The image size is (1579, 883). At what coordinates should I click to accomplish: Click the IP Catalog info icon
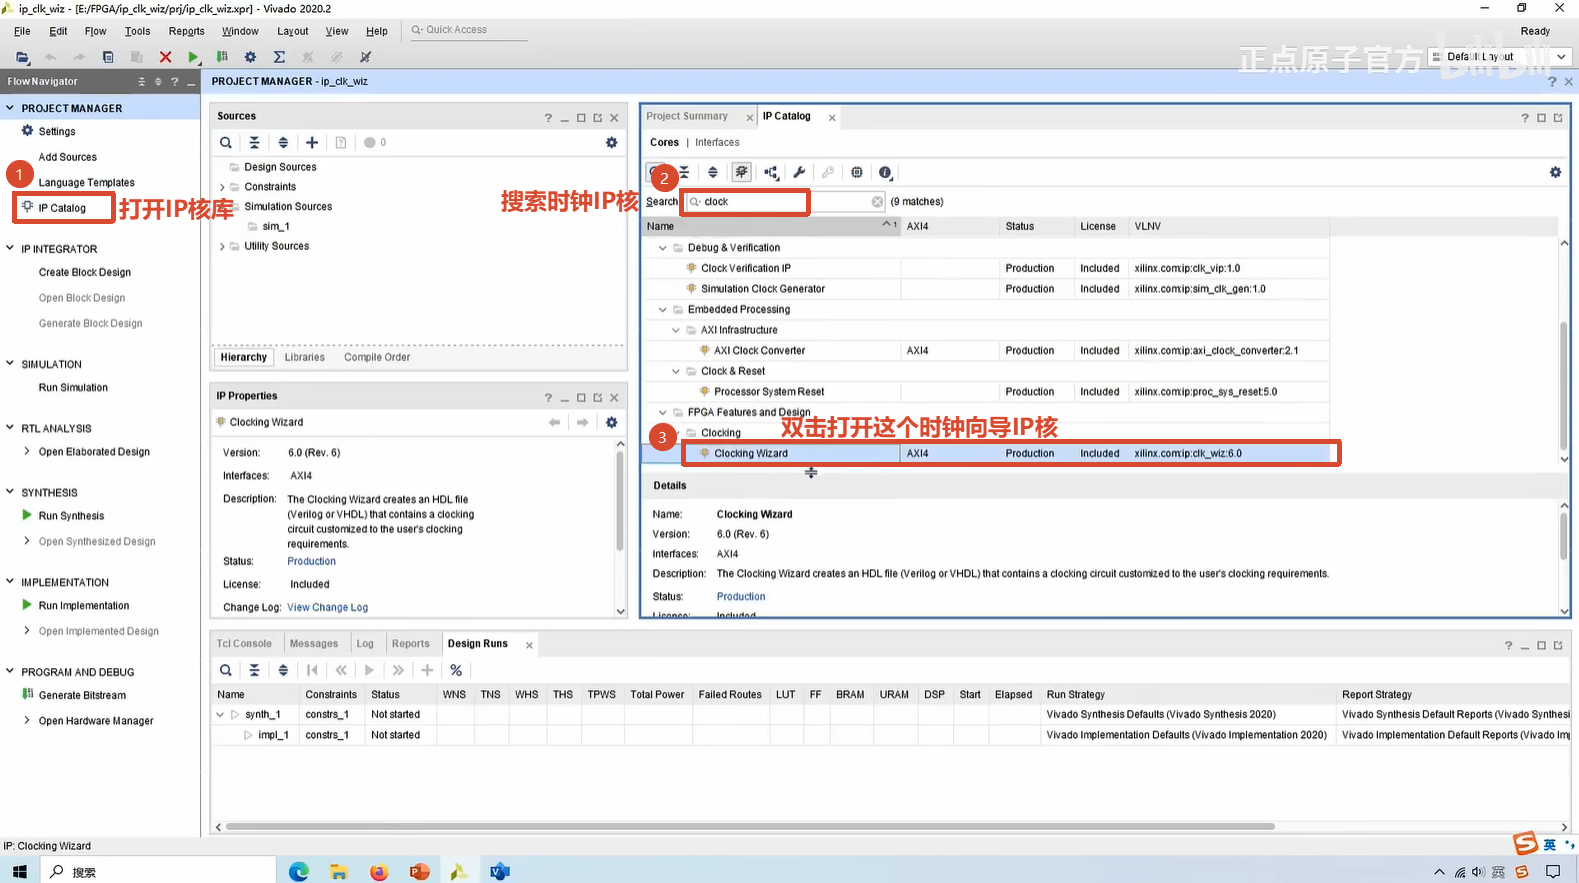click(x=885, y=172)
